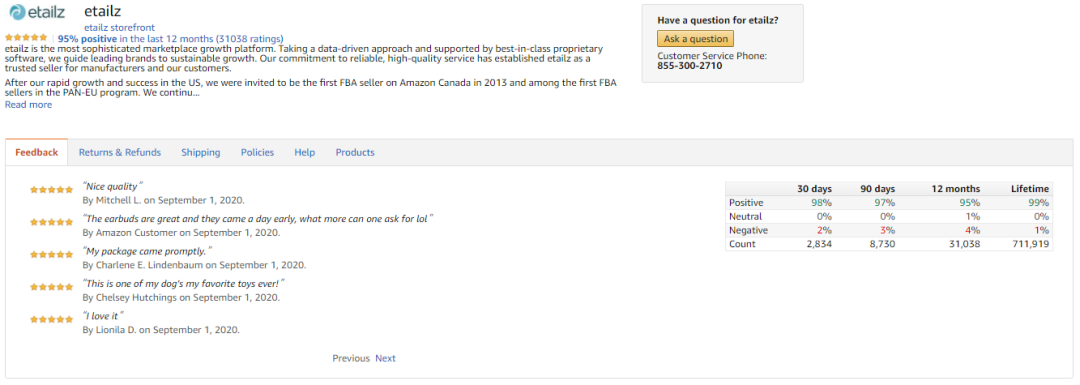View the Products tab

point(355,152)
